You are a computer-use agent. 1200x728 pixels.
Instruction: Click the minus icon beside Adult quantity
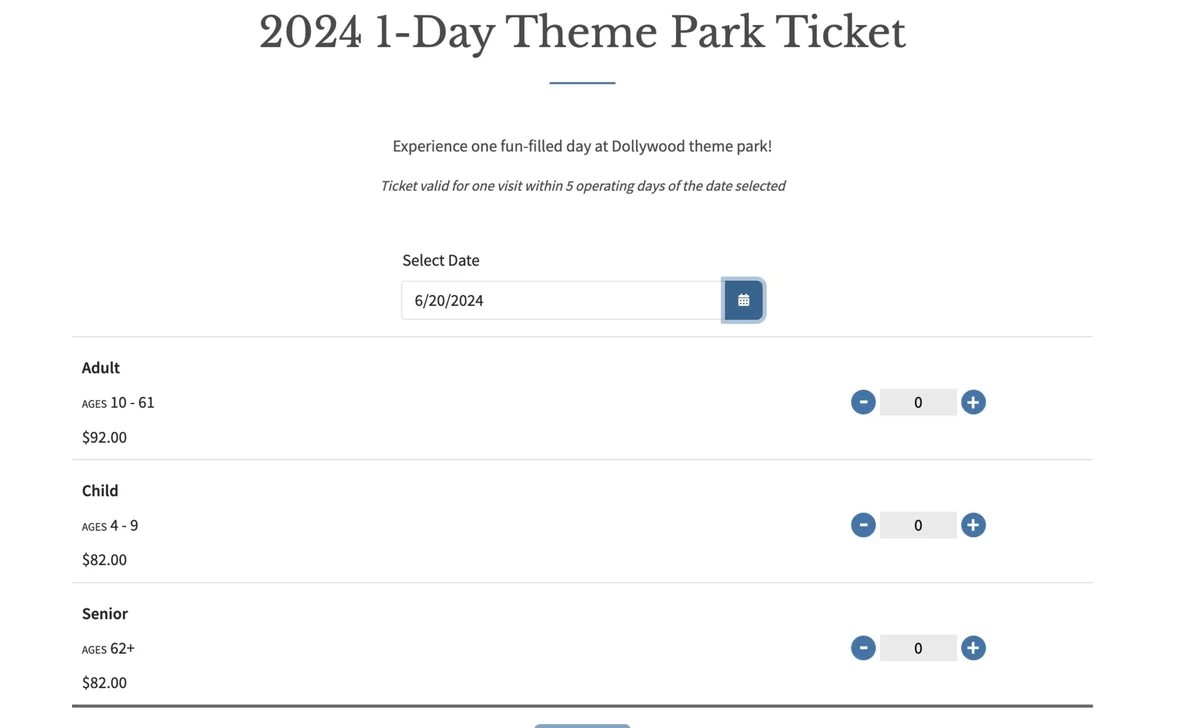(x=863, y=401)
